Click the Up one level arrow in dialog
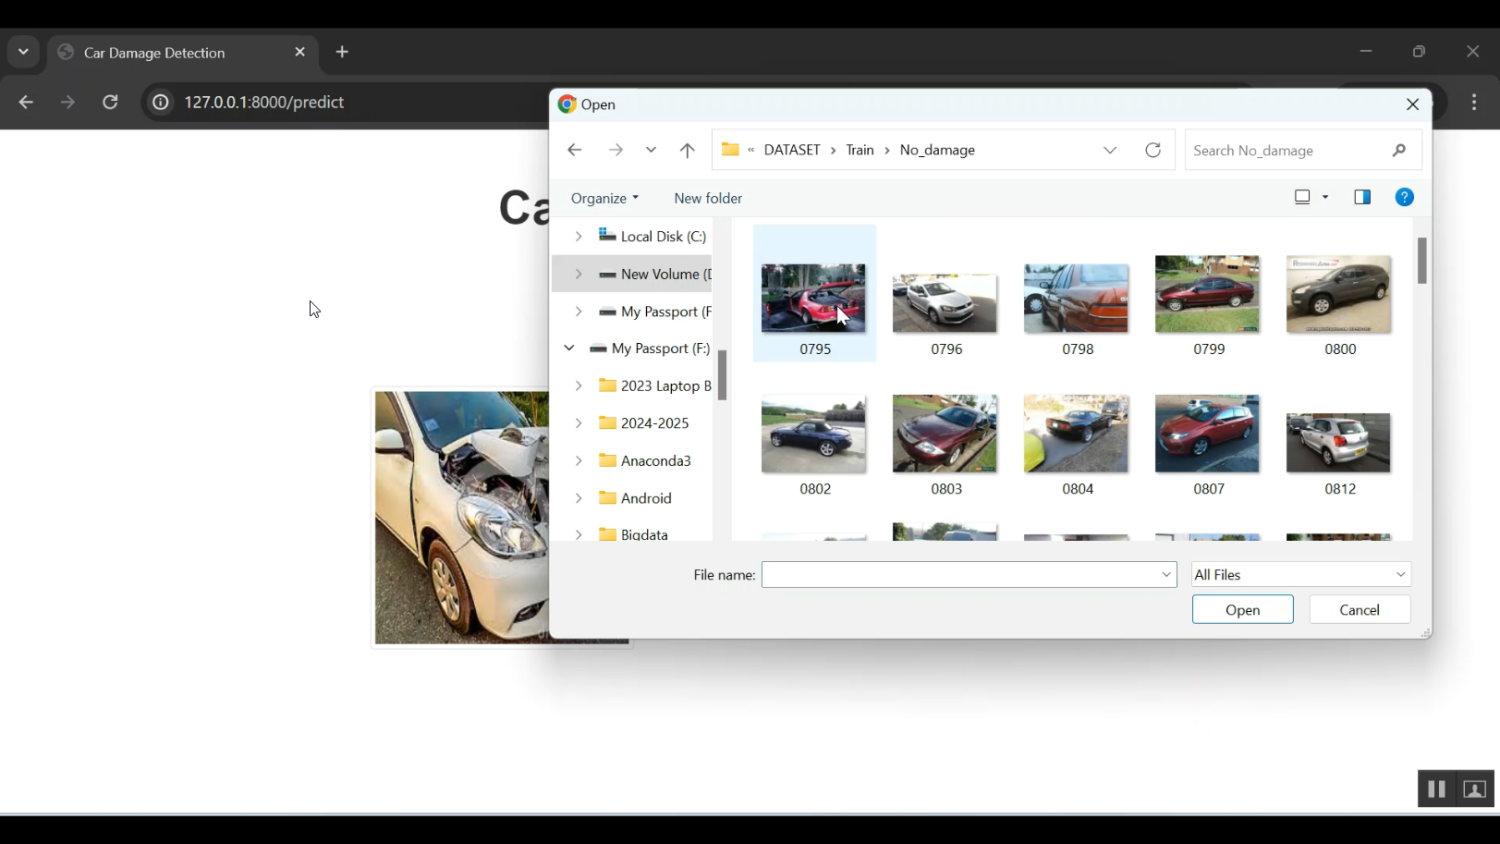1500x844 pixels. 687,150
